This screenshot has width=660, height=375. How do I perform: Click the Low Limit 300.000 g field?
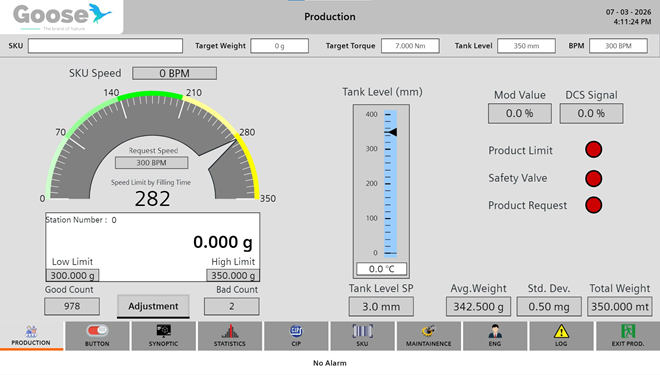click(72, 276)
